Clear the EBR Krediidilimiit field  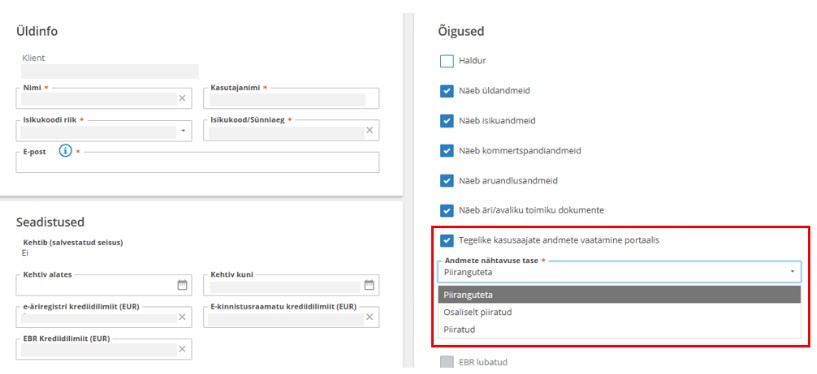182,349
